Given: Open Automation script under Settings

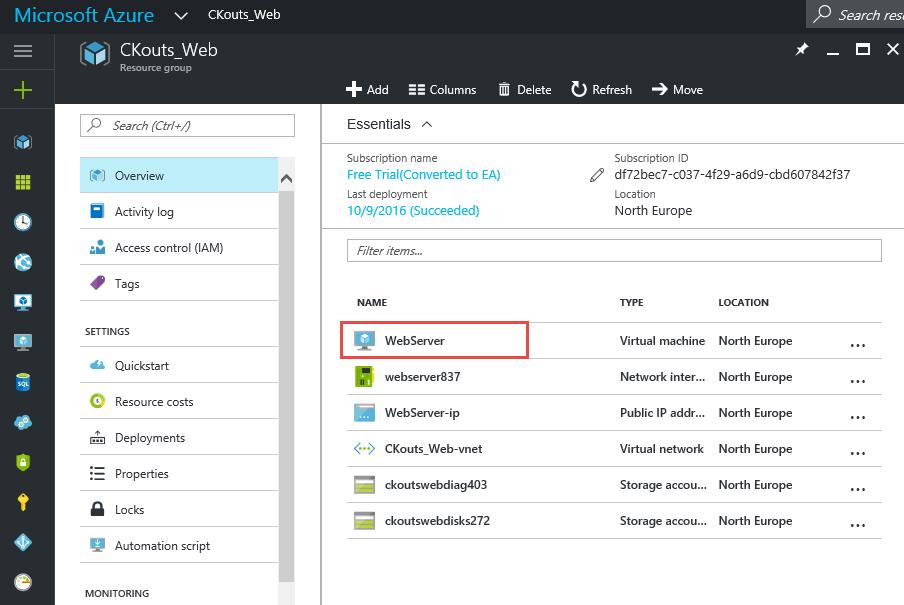Looking at the screenshot, I should click(x=179, y=546).
